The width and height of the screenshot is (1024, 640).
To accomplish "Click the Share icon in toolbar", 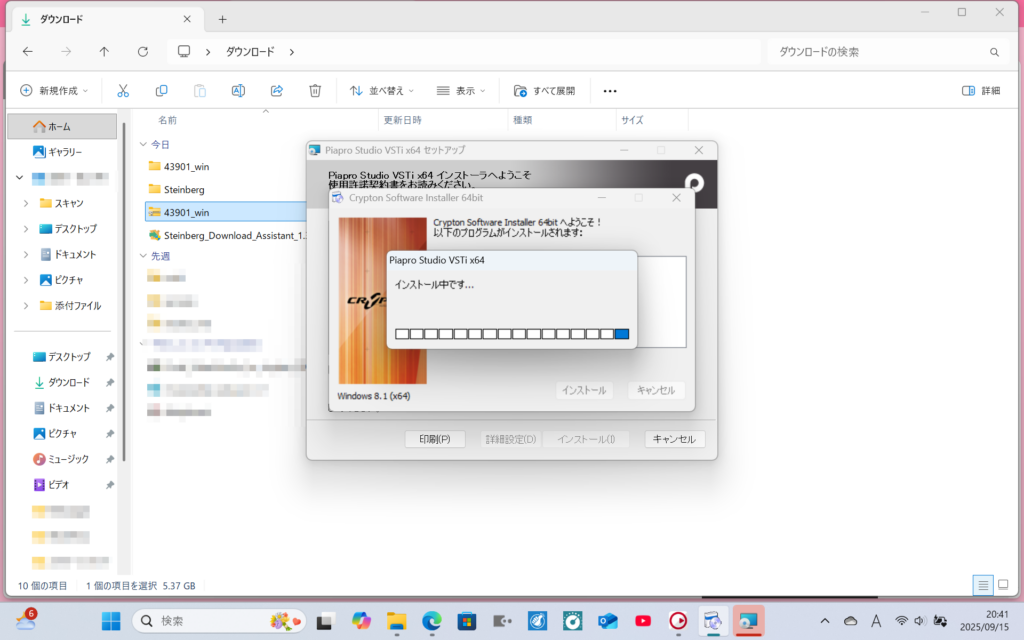I will point(277,90).
